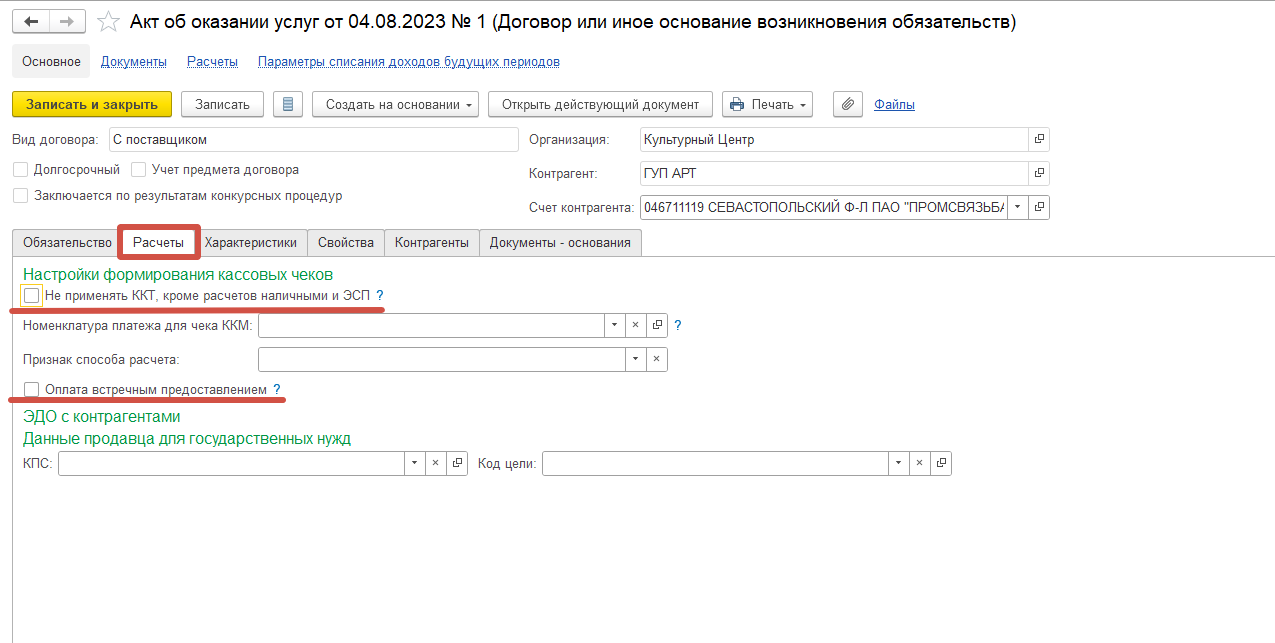The width and height of the screenshot is (1275, 643).
Task: Enable Оплата встречным предоставлением checkbox
Action: 32,389
